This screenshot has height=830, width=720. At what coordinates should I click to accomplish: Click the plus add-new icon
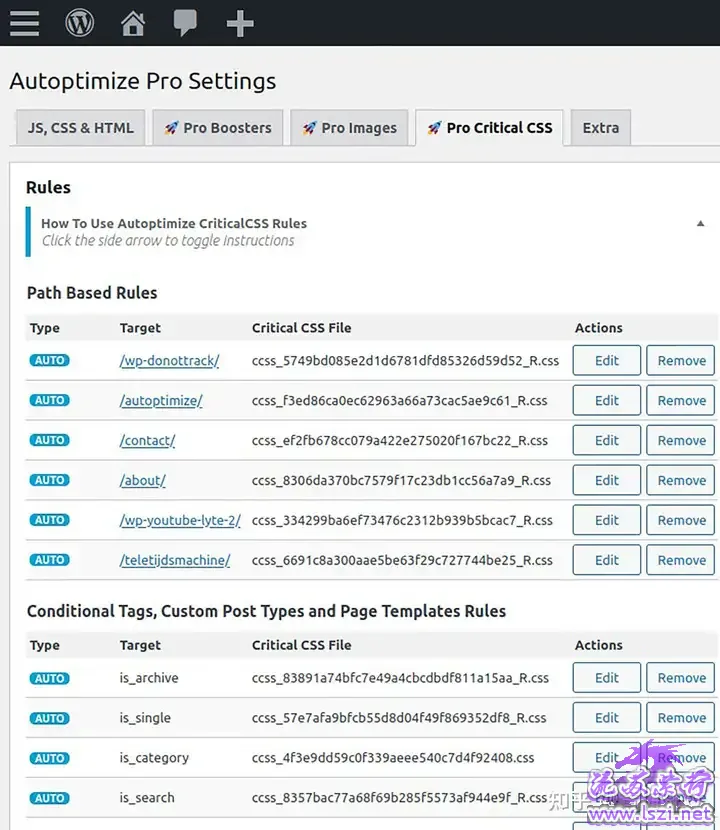click(x=240, y=23)
